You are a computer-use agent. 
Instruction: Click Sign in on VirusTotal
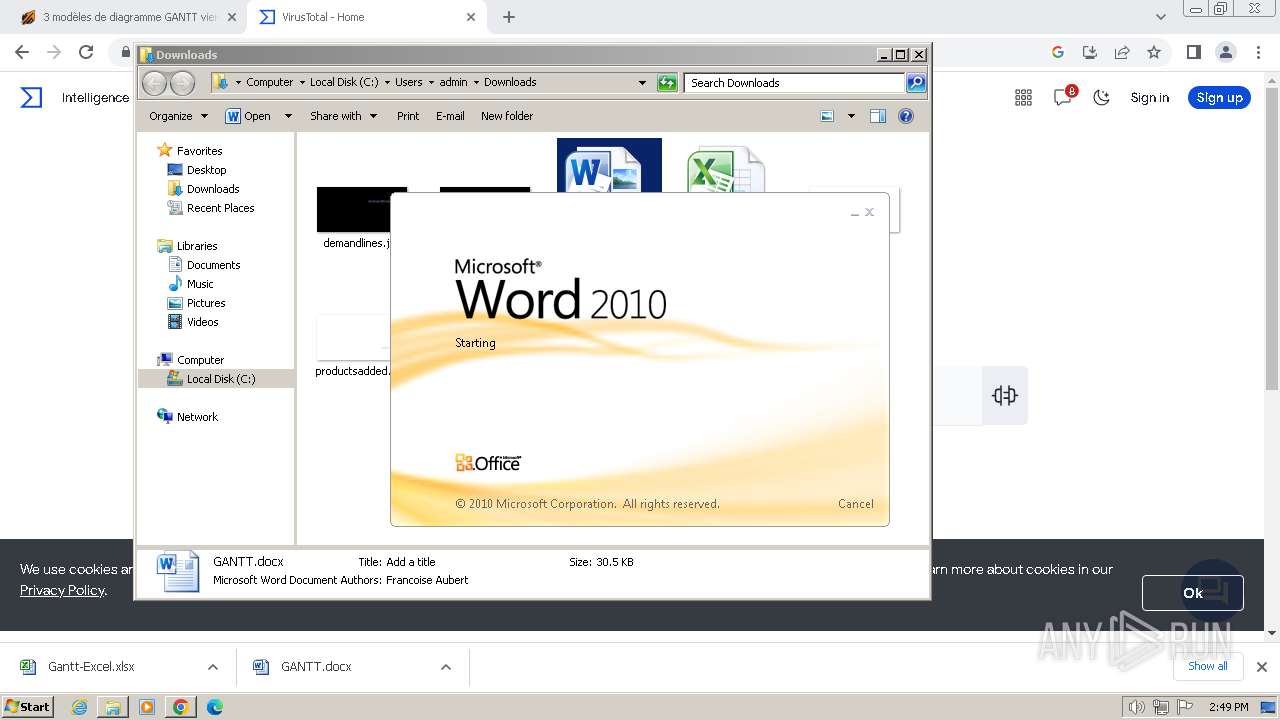point(1150,97)
